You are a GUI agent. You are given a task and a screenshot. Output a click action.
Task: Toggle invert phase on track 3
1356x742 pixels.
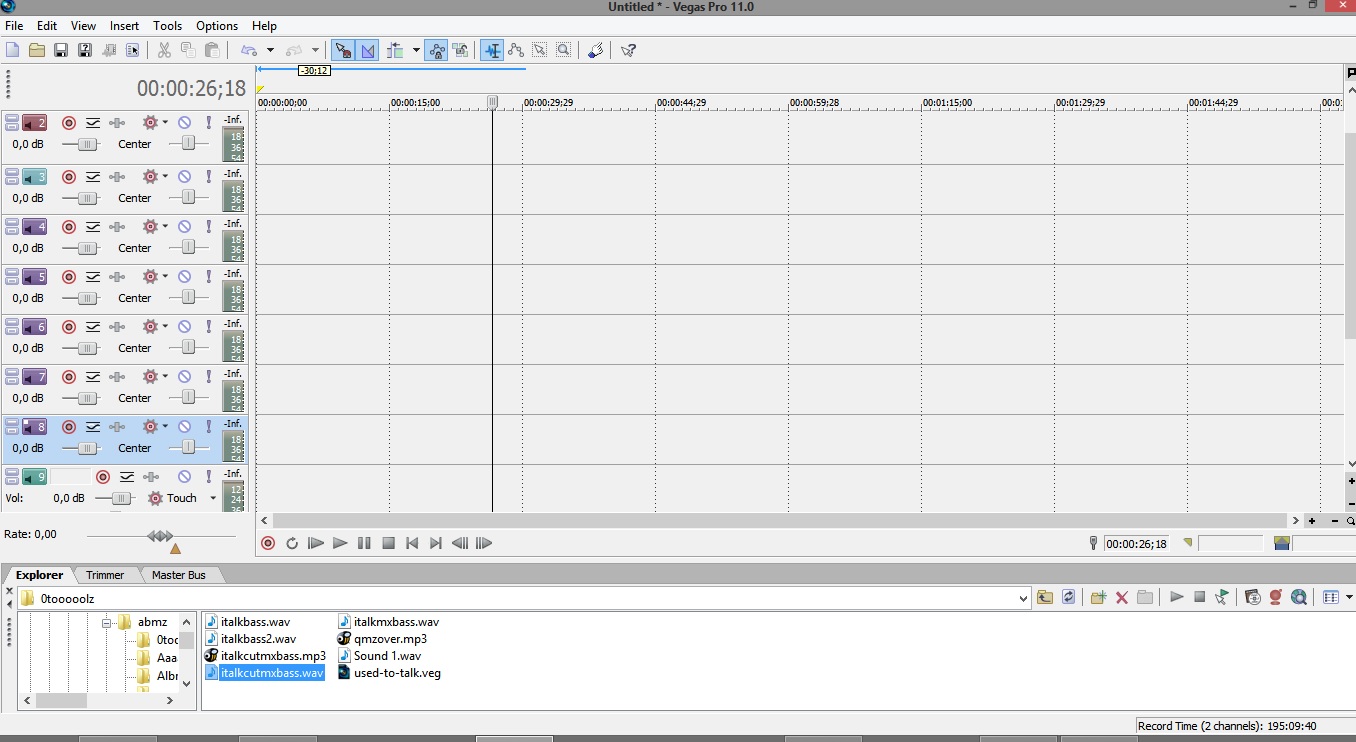click(x=93, y=176)
